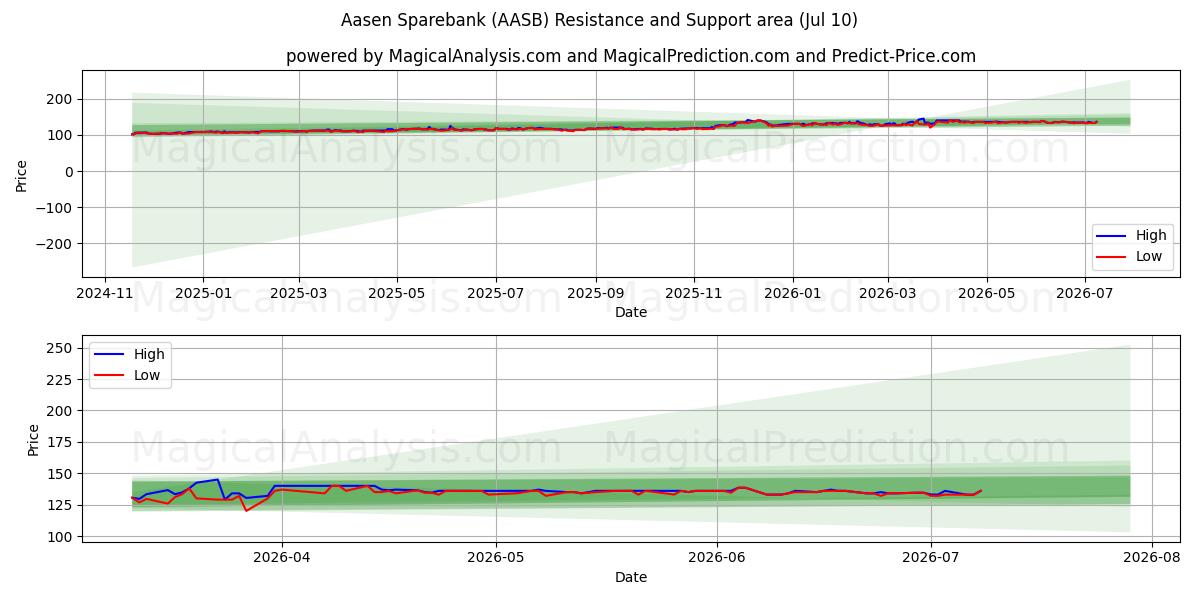Viewport: 1200px width, 600px height.
Task: Click the bottom chart x-axis label '2026-04'
Action: [x=282, y=560]
